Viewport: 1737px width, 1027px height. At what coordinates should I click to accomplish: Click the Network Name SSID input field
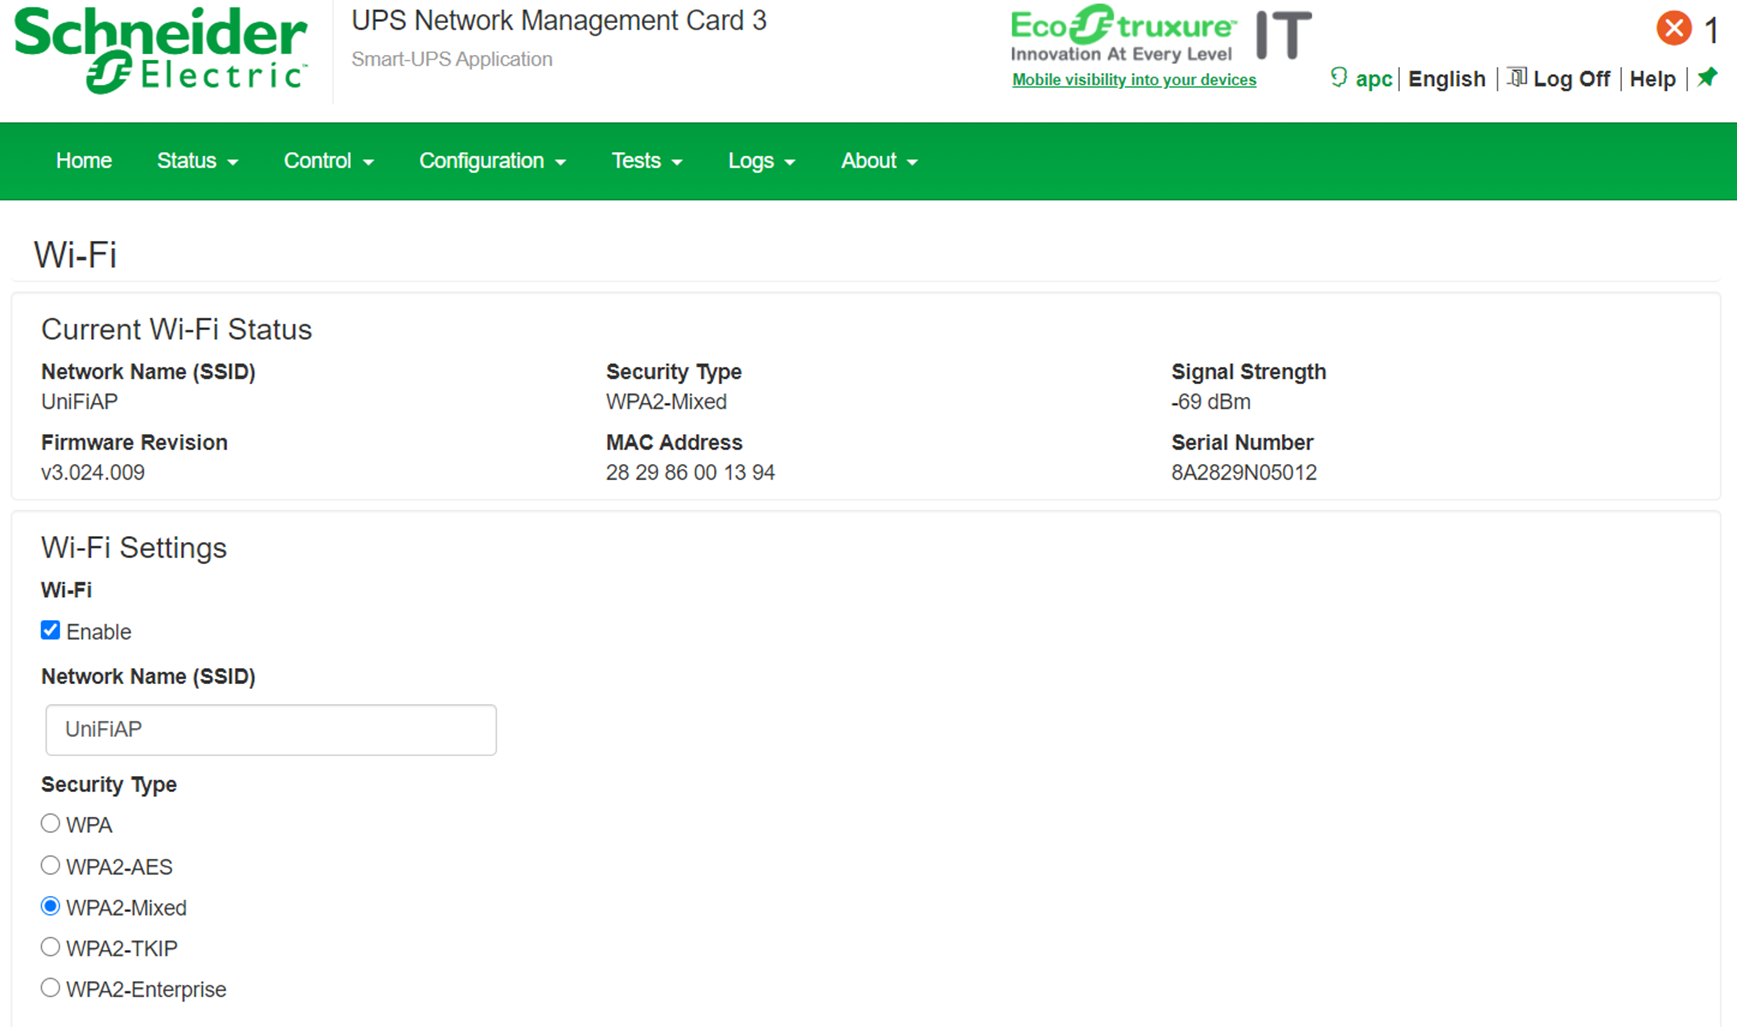(271, 730)
